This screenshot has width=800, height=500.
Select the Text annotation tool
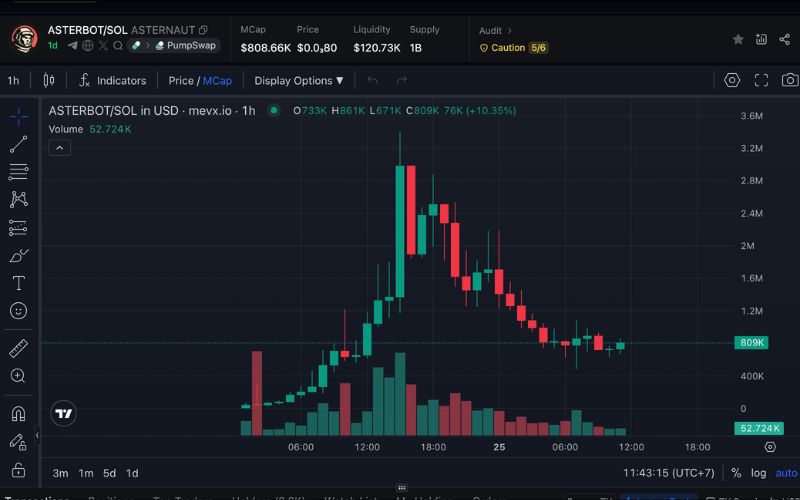(x=18, y=283)
